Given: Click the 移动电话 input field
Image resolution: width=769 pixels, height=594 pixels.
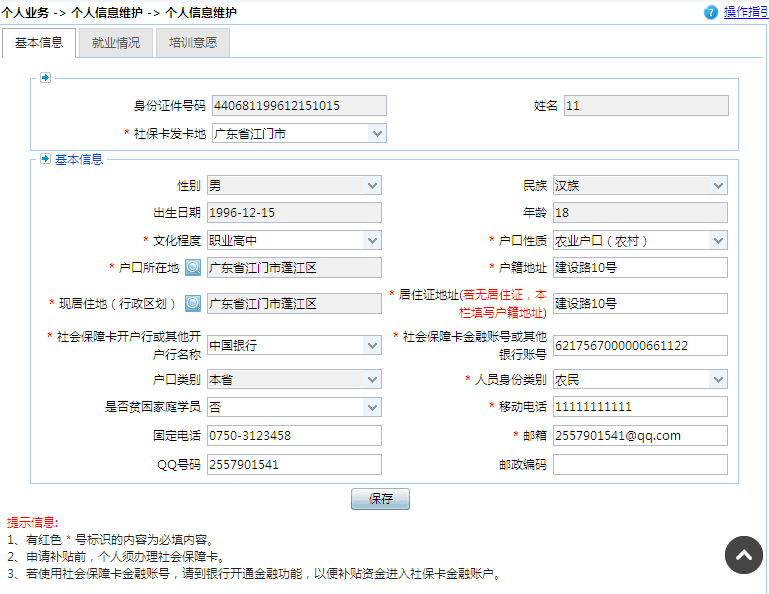Looking at the screenshot, I should point(639,407).
